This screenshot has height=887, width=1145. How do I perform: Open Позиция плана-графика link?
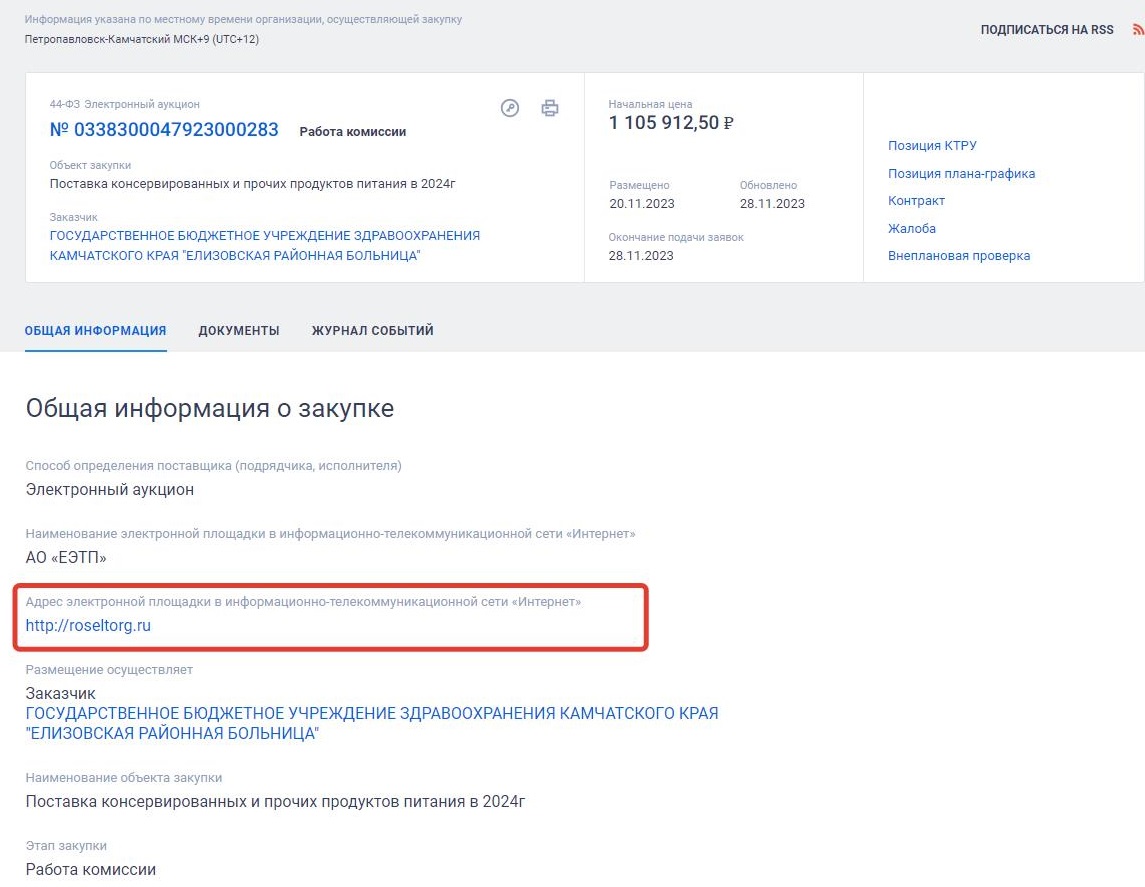click(x=961, y=173)
